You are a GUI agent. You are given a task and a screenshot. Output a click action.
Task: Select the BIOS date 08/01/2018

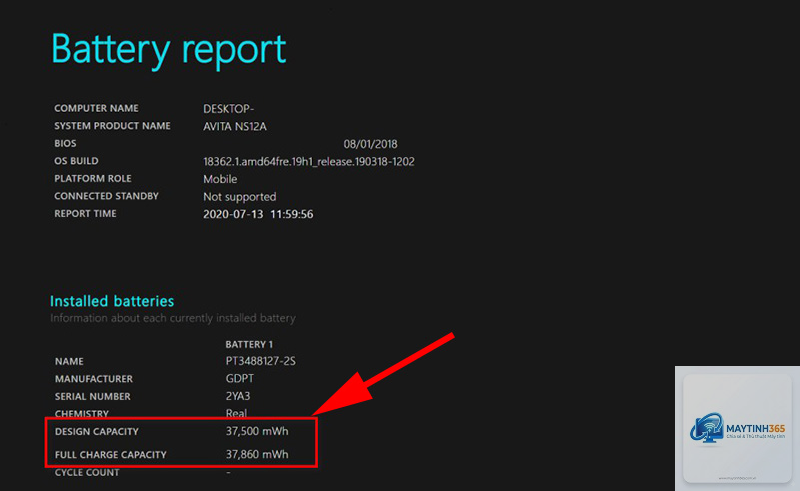click(x=370, y=144)
